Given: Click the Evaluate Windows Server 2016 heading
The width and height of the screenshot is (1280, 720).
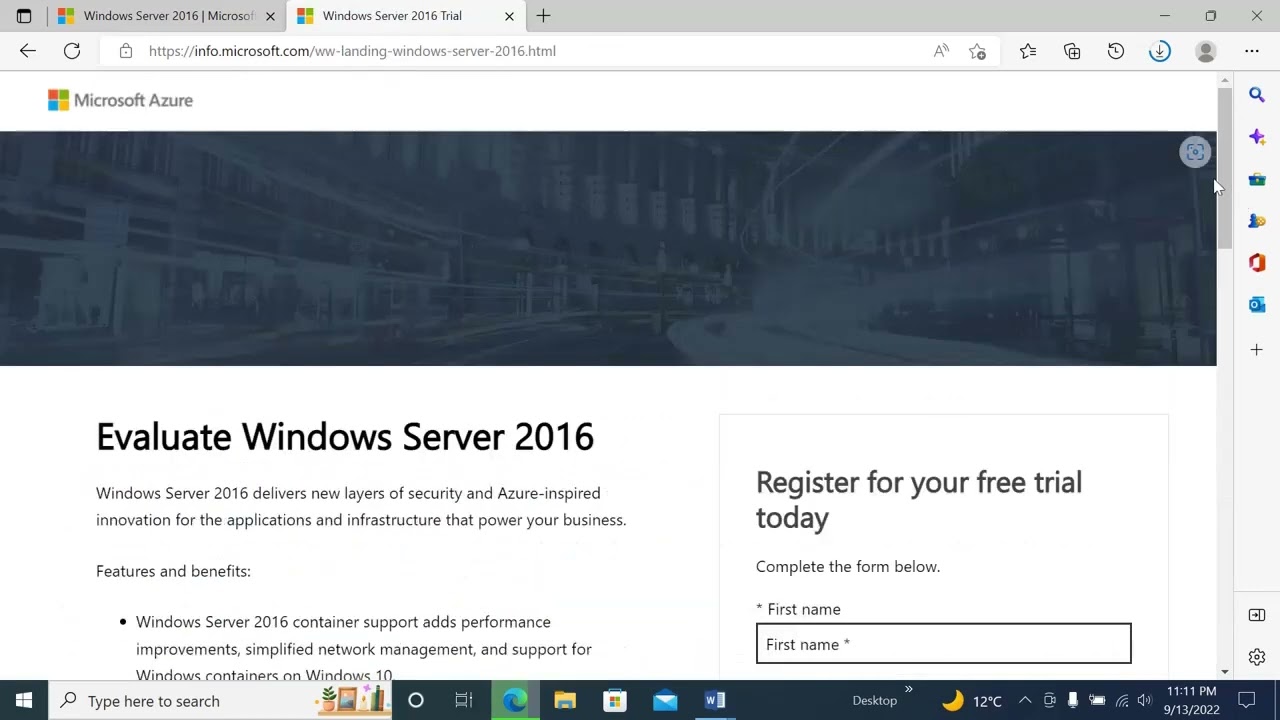Looking at the screenshot, I should (x=345, y=437).
